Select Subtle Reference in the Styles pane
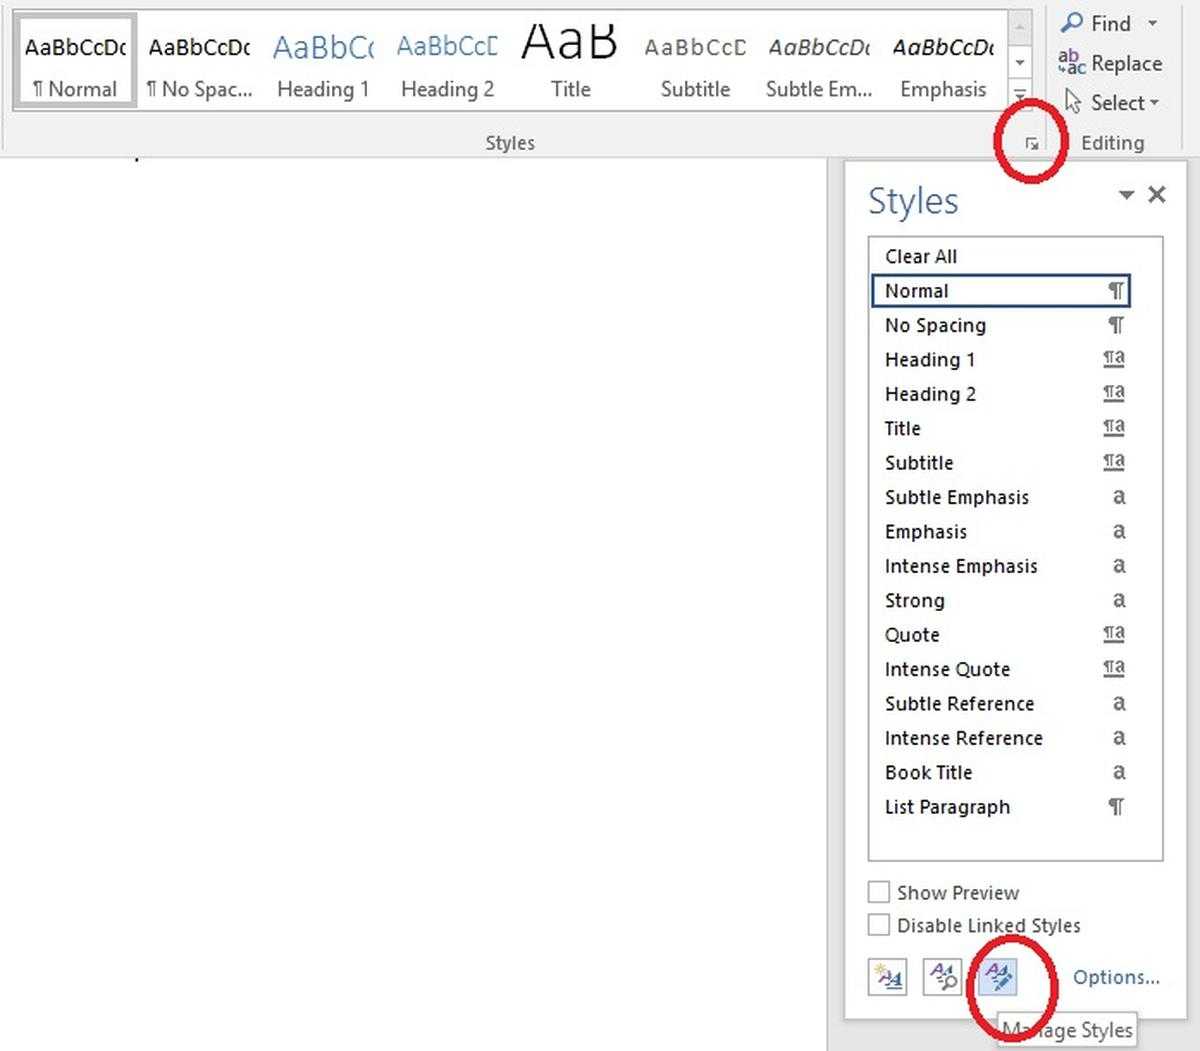Image resolution: width=1200 pixels, height=1051 pixels. tap(1001, 704)
